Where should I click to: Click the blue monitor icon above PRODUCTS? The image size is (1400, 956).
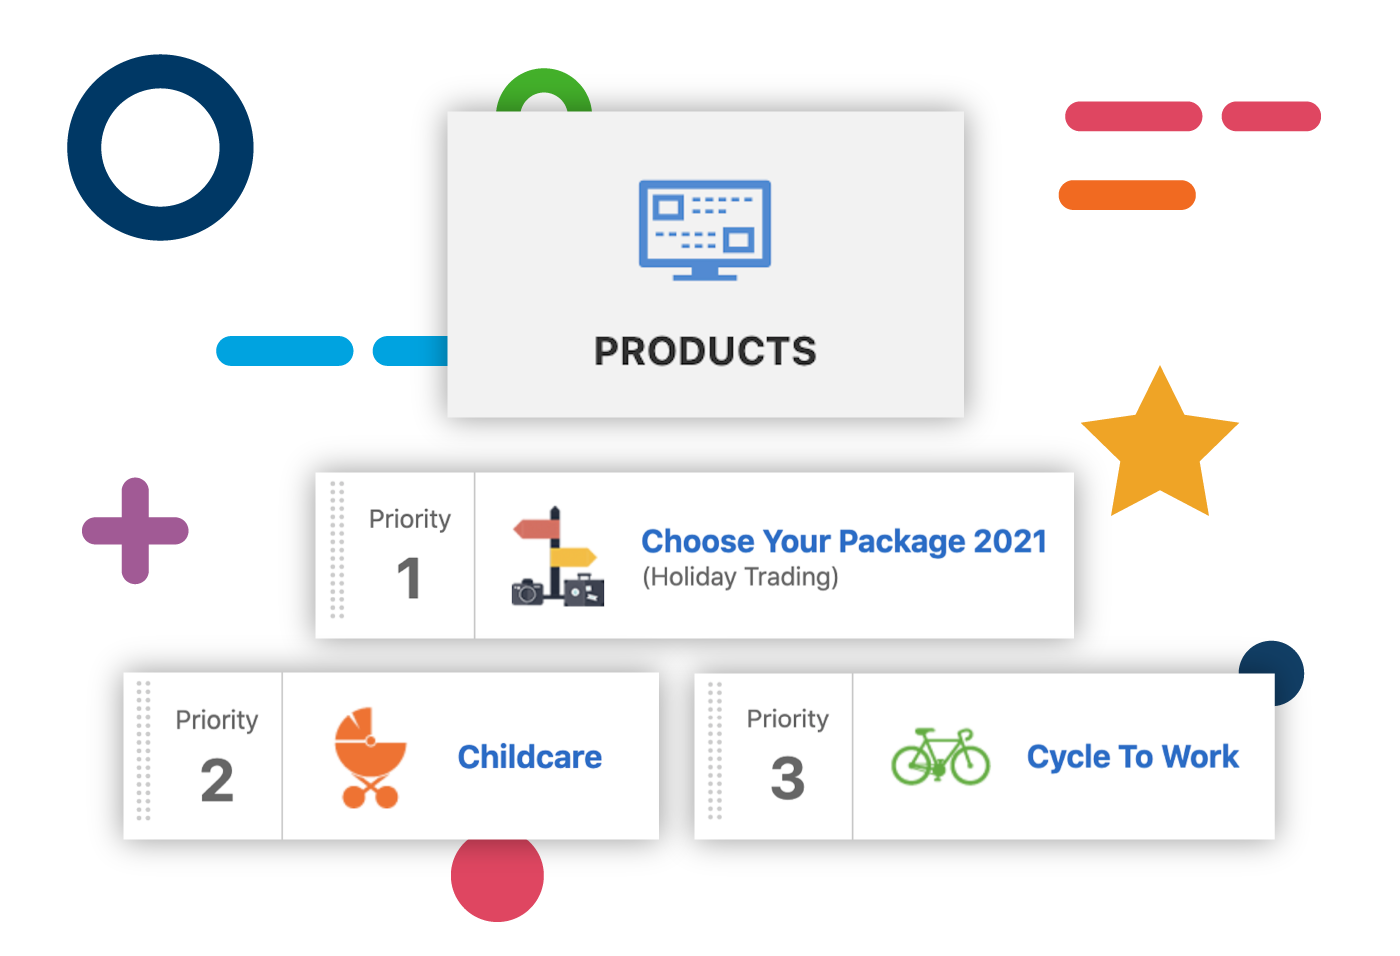tap(703, 230)
